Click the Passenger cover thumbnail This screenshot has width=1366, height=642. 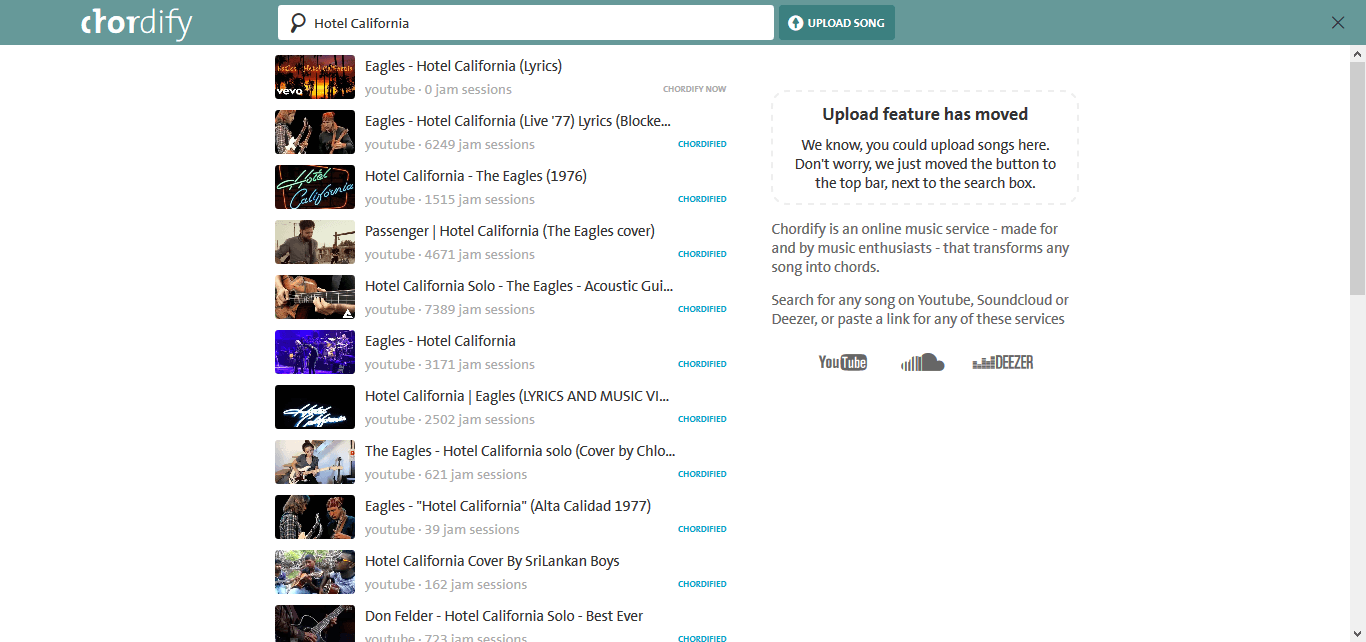pyautogui.click(x=315, y=242)
